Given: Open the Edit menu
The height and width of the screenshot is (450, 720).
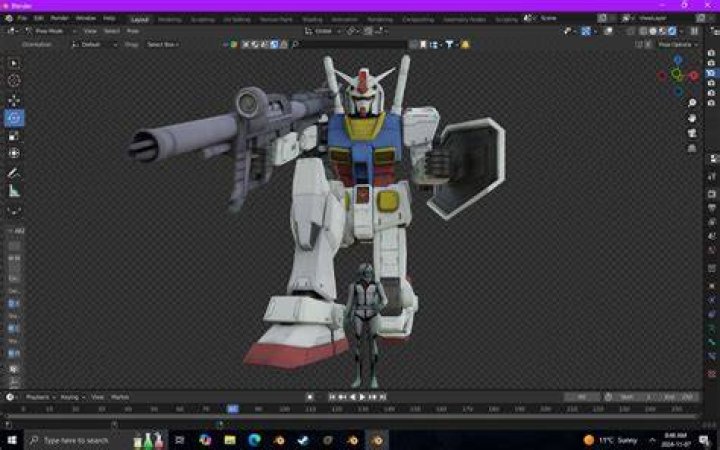Looking at the screenshot, I should (x=39, y=18).
